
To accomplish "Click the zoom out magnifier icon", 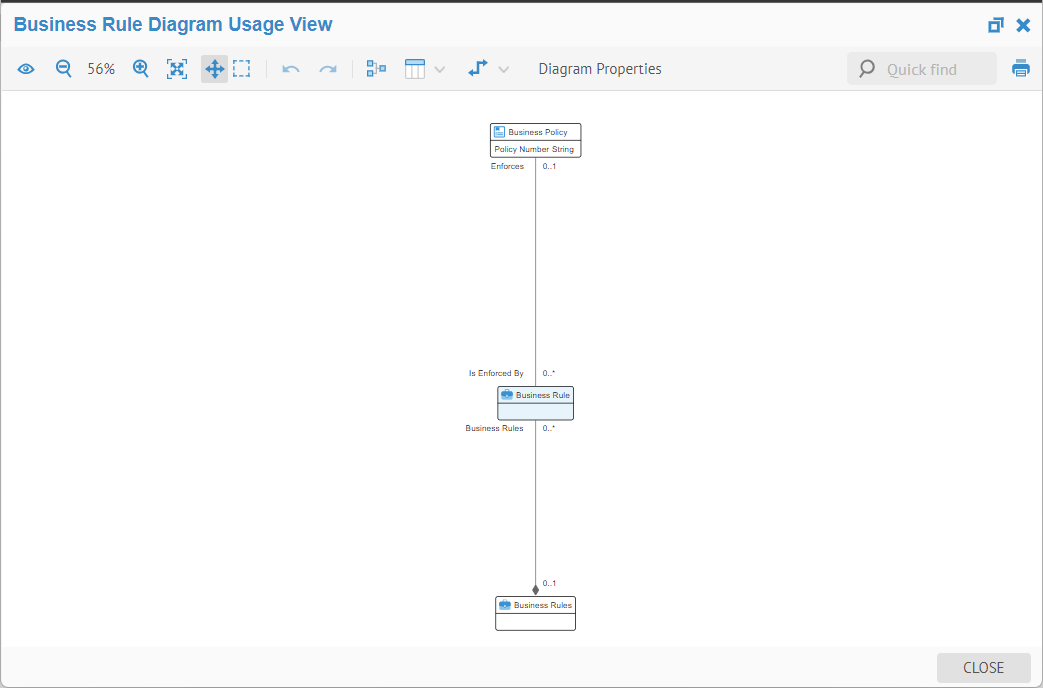I will (x=63, y=69).
